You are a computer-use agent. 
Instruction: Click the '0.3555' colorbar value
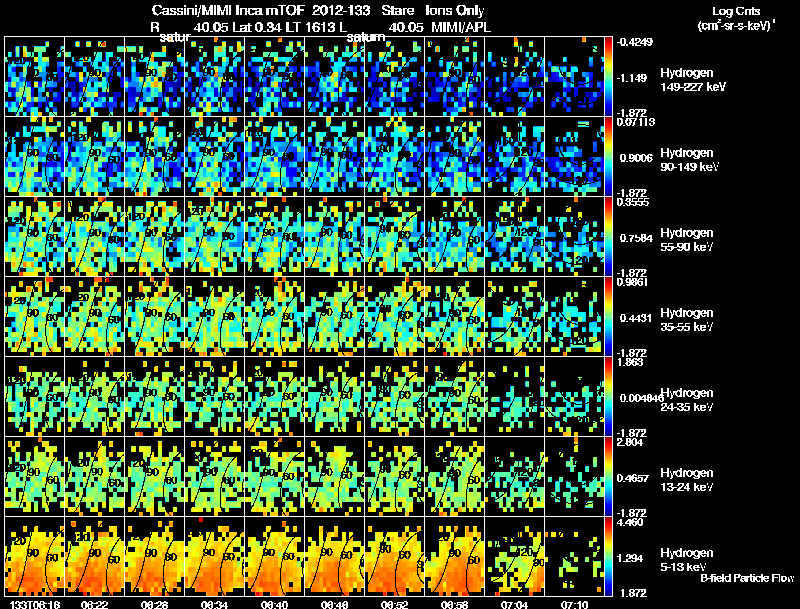[633, 202]
